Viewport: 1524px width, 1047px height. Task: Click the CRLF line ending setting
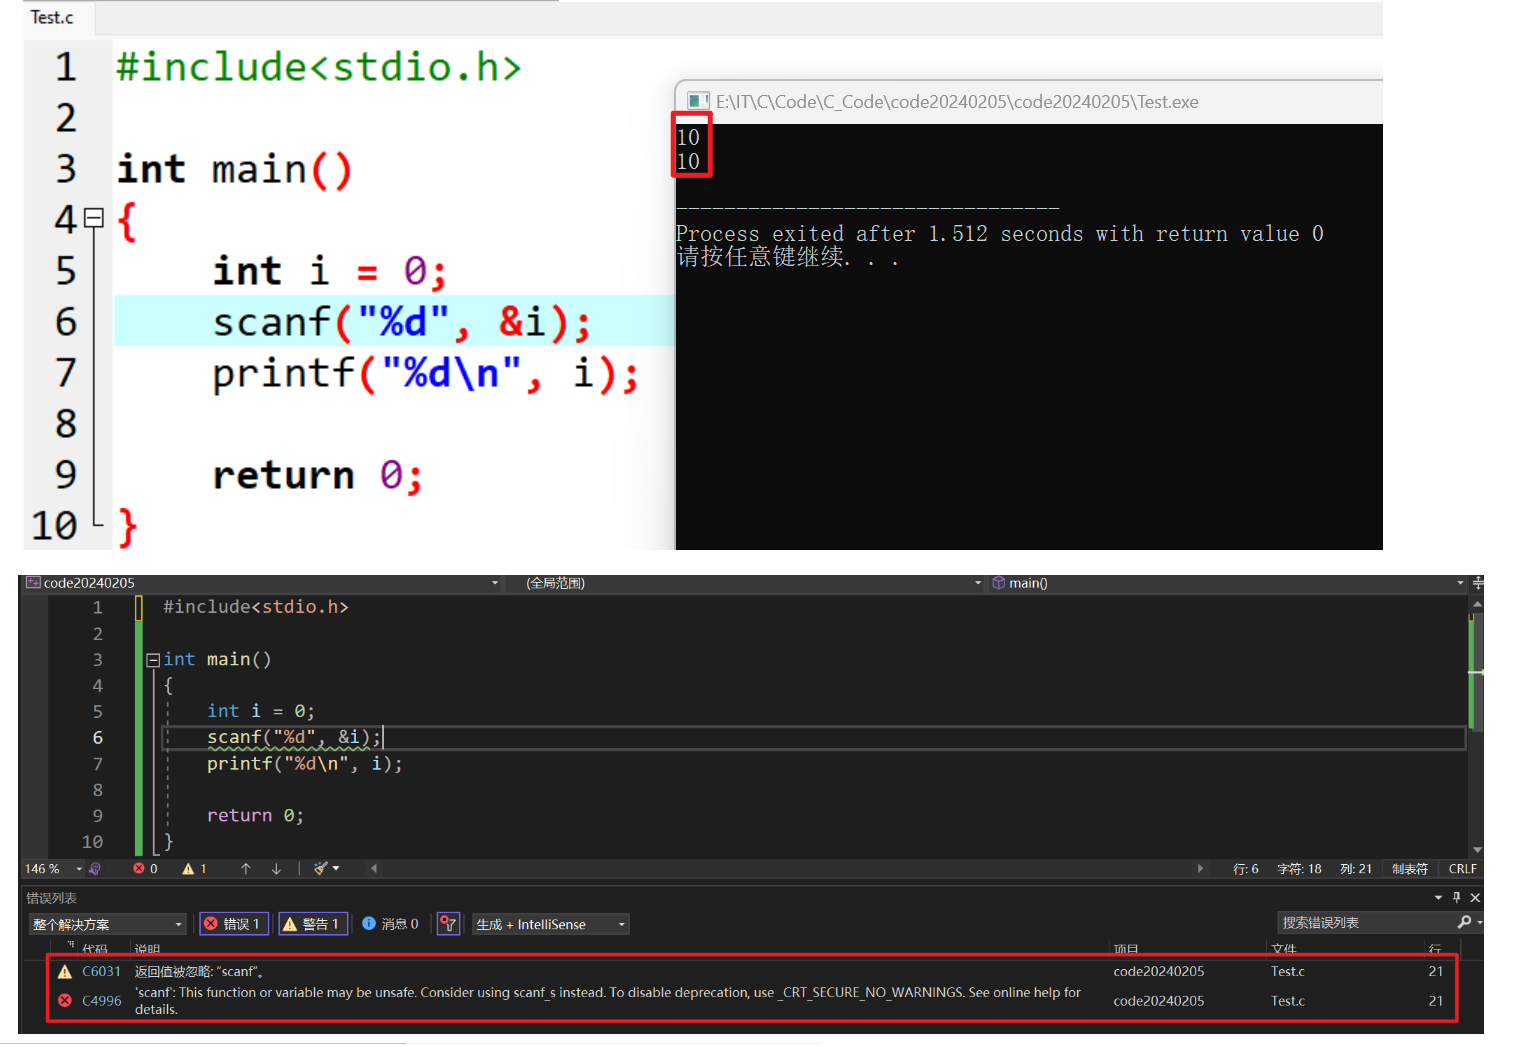(1463, 869)
